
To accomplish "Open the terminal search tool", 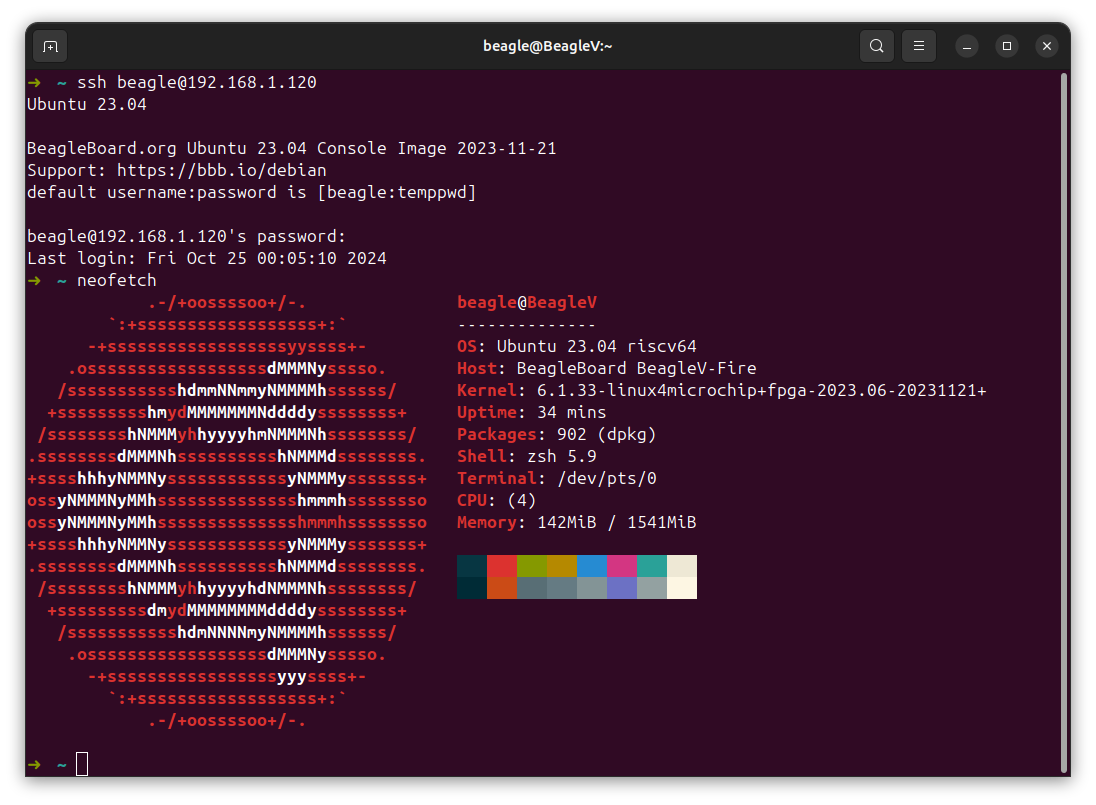I will (x=877, y=46).
